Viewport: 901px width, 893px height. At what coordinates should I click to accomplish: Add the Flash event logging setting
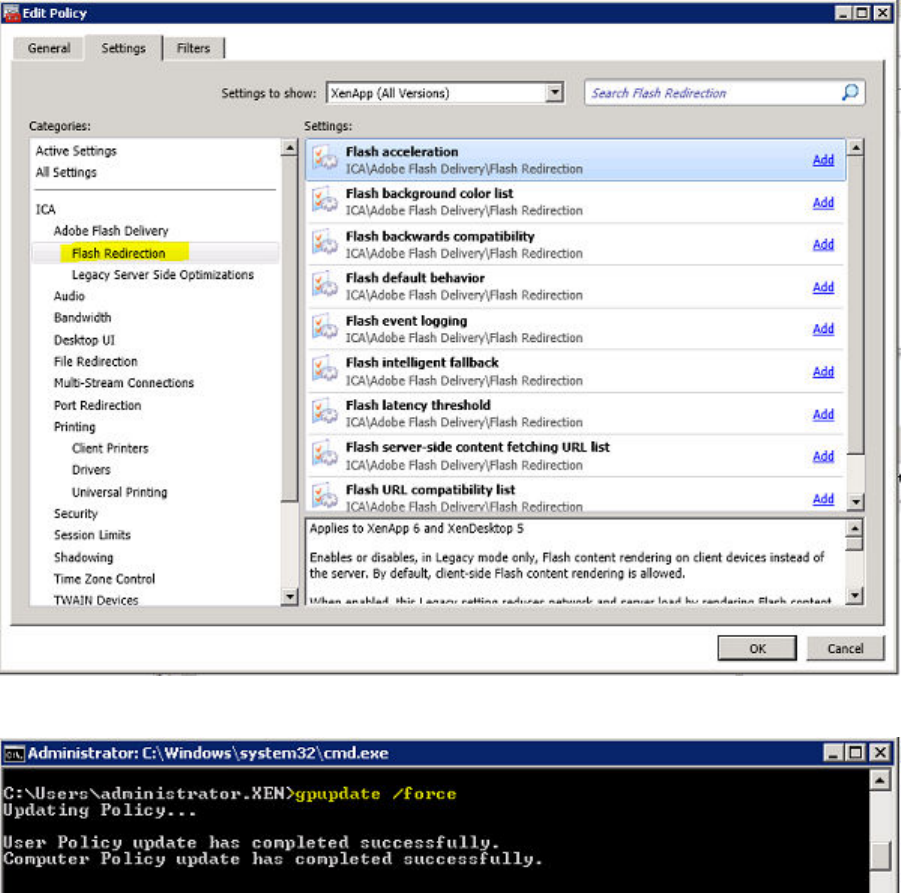pos(823,329)
